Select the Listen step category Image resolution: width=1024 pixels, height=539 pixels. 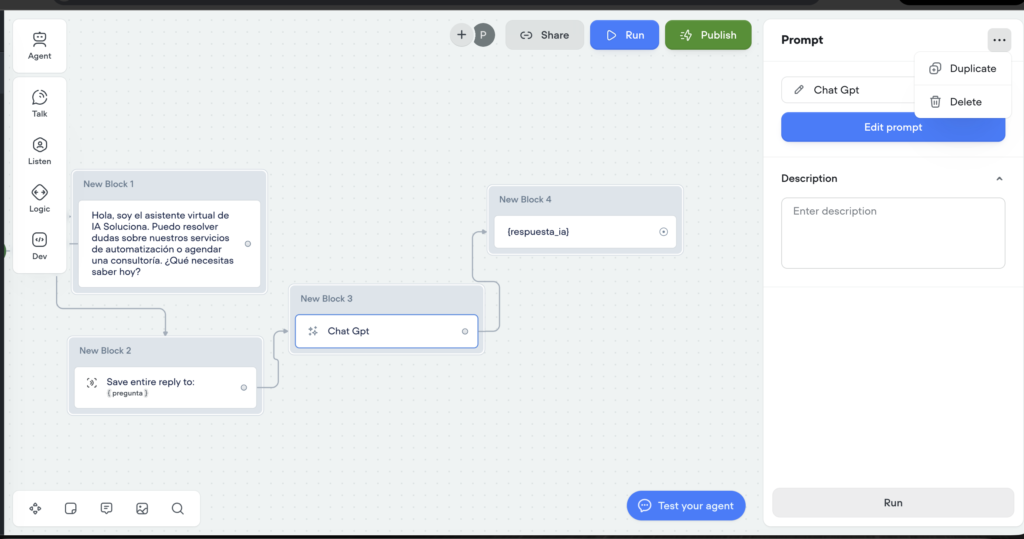pos(40,150)
